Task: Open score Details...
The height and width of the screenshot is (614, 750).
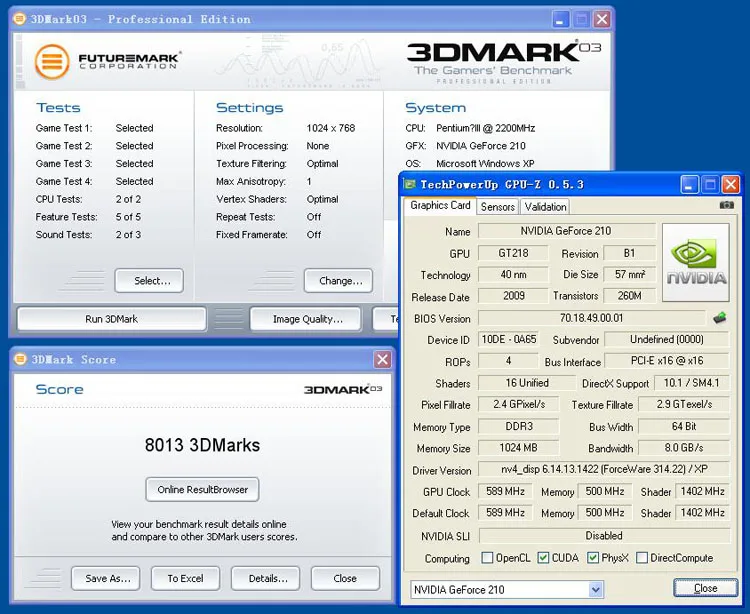Action: pos(265,579)
